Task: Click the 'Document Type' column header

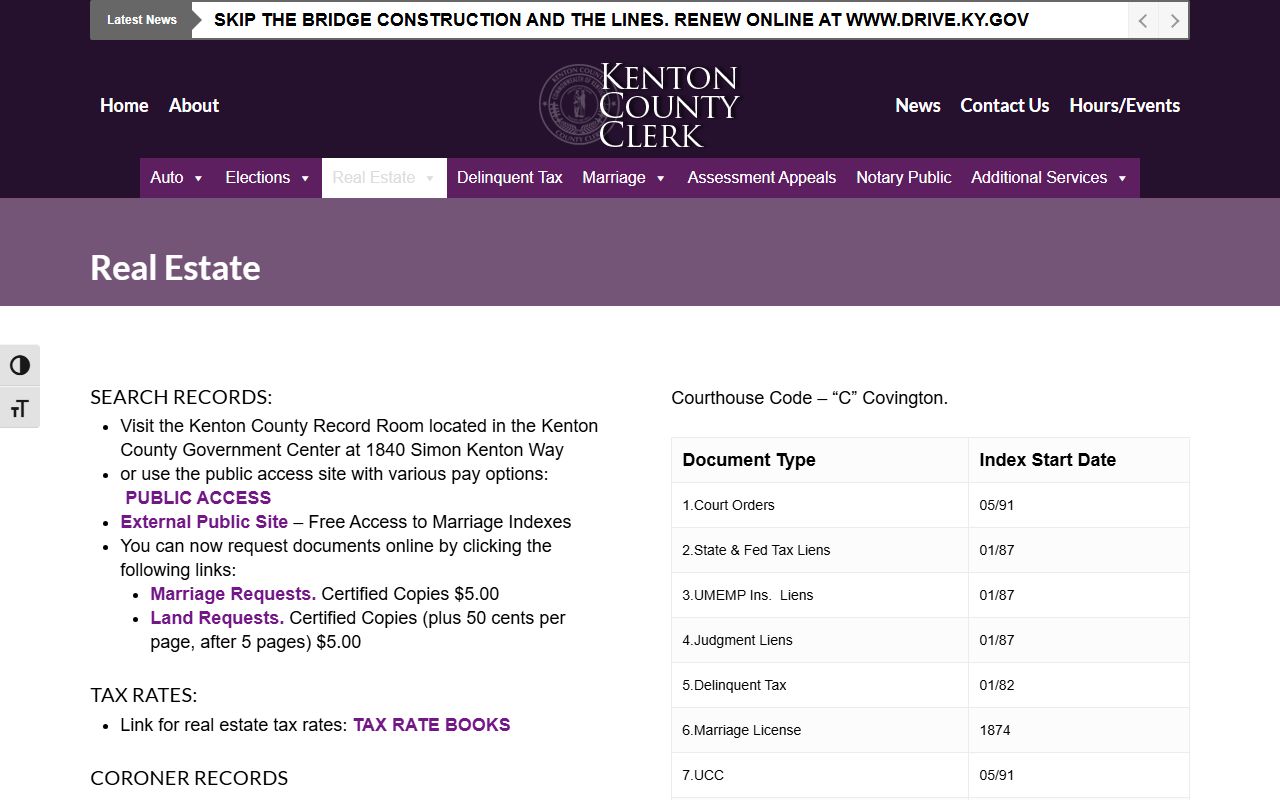Action: 820,460
